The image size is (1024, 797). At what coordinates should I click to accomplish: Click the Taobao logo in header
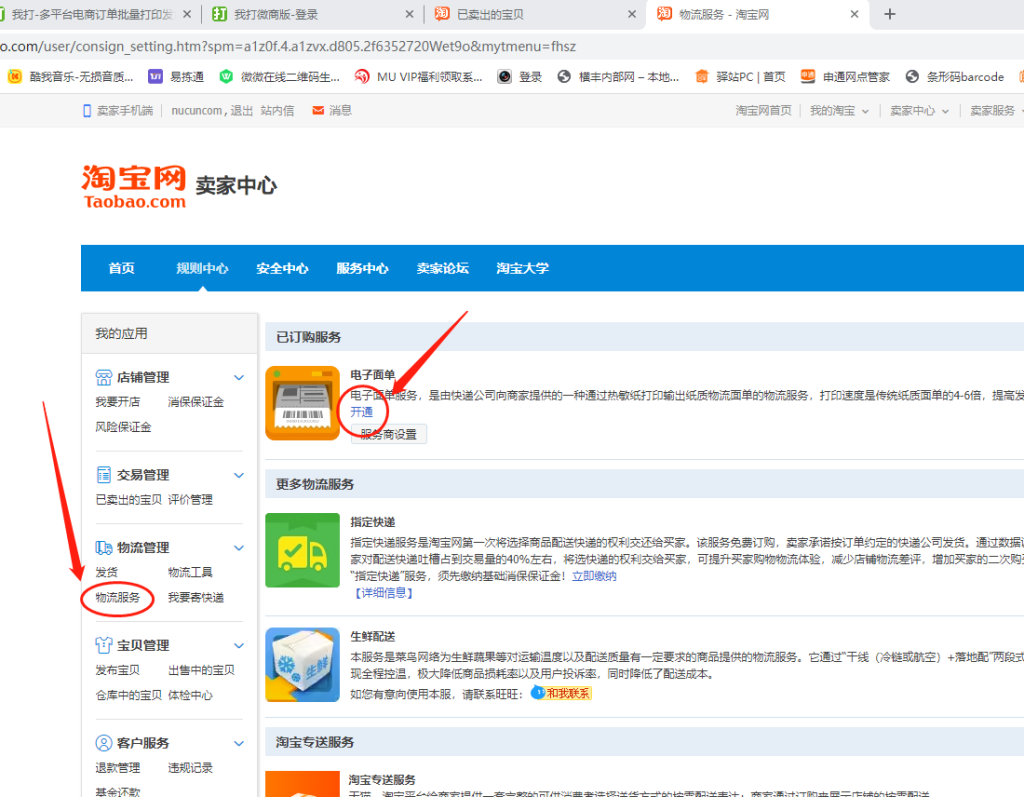(134, 186)
